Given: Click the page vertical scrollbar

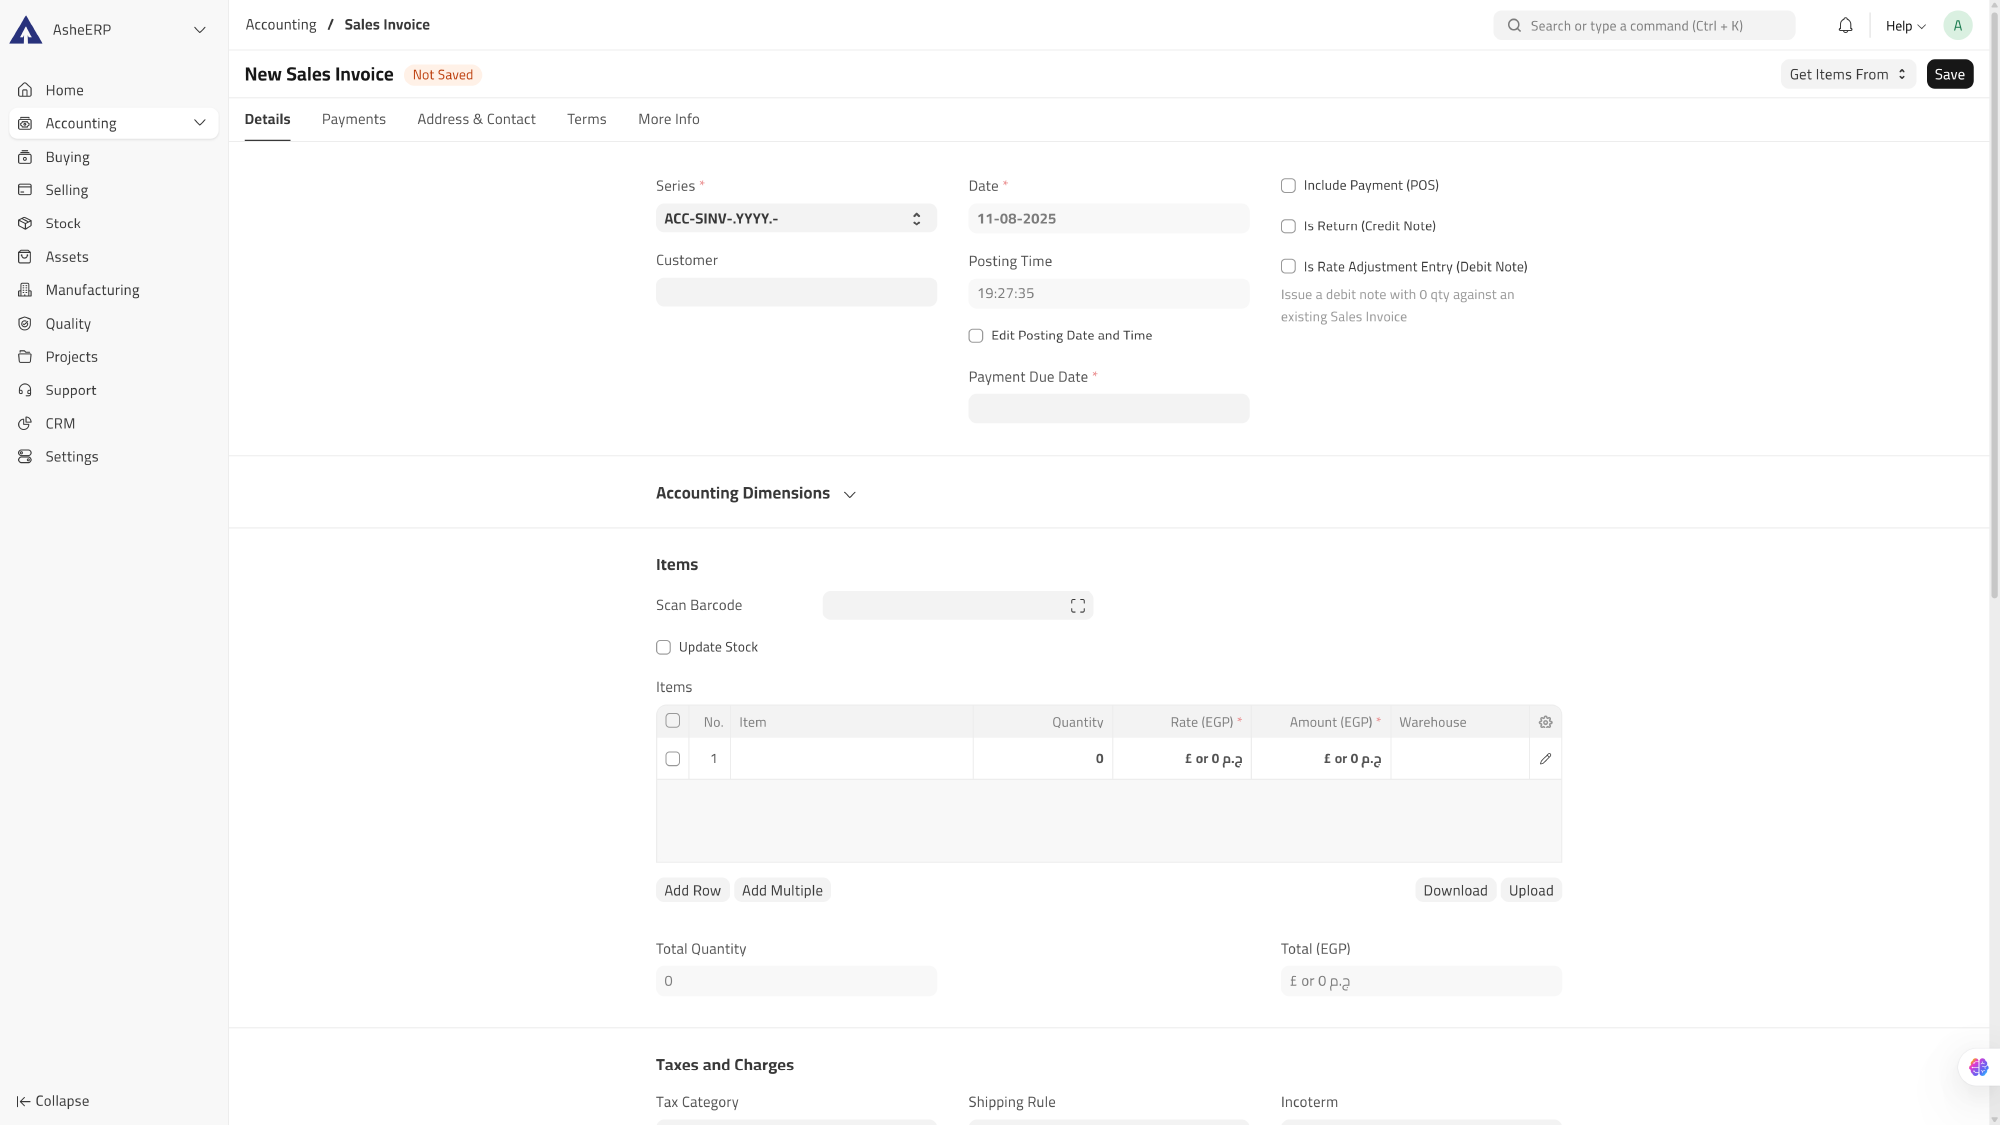Looking at the screenshot, I should pyautogui.click(x=1993, y=300).
